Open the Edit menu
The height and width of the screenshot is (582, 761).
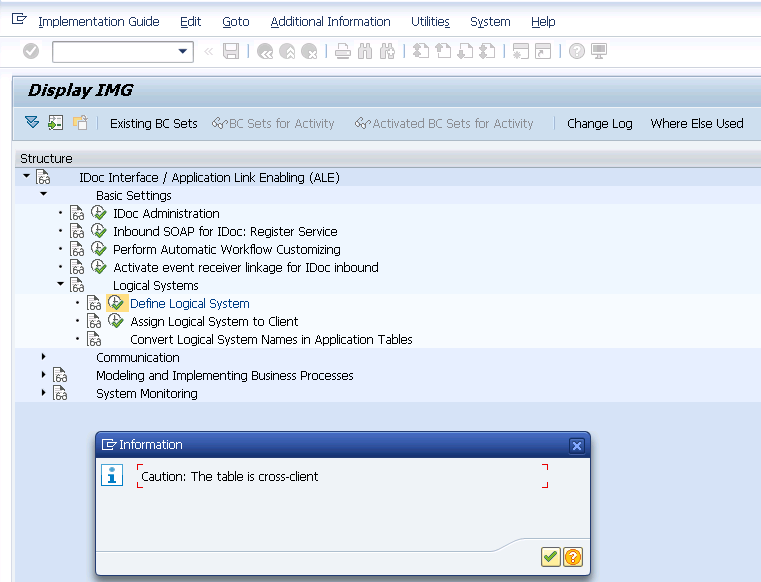pos(190,22)
